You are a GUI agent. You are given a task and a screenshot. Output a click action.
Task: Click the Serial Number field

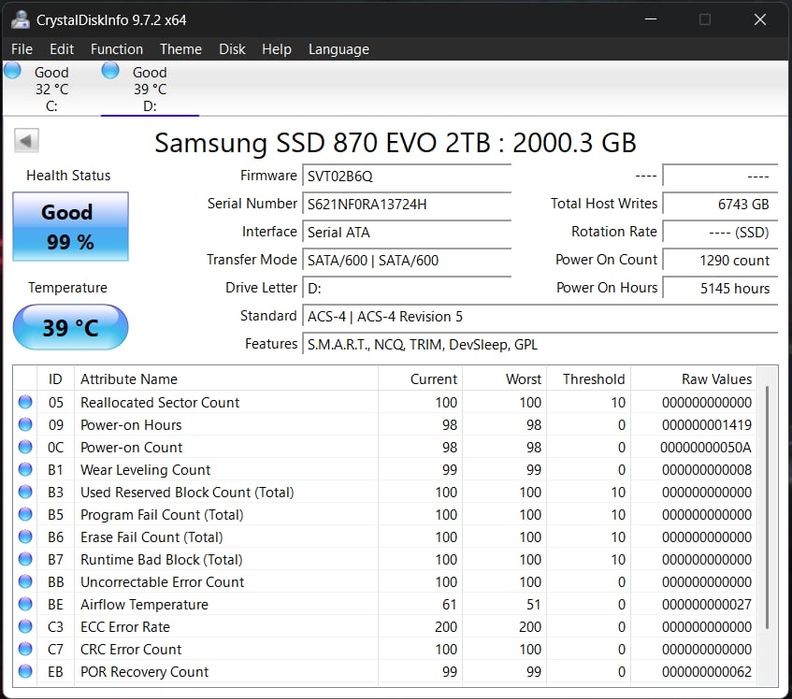(x=407, y=204)
